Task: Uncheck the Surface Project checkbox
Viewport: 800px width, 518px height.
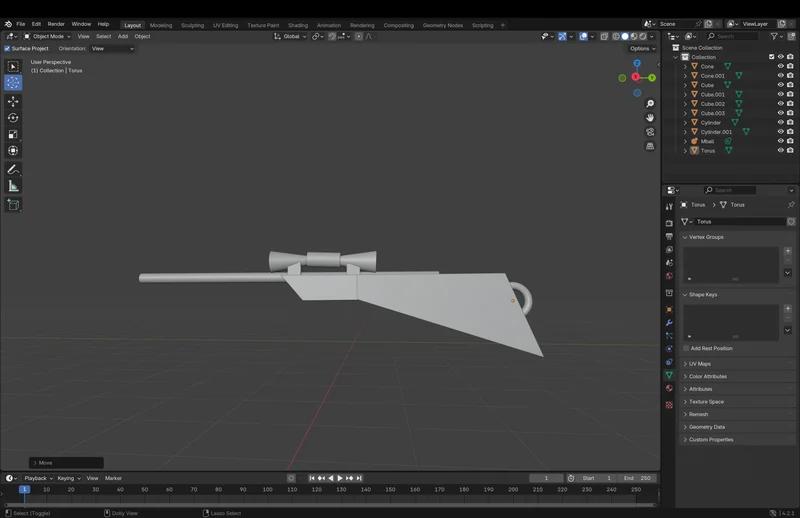Action: tap(7, 48)
